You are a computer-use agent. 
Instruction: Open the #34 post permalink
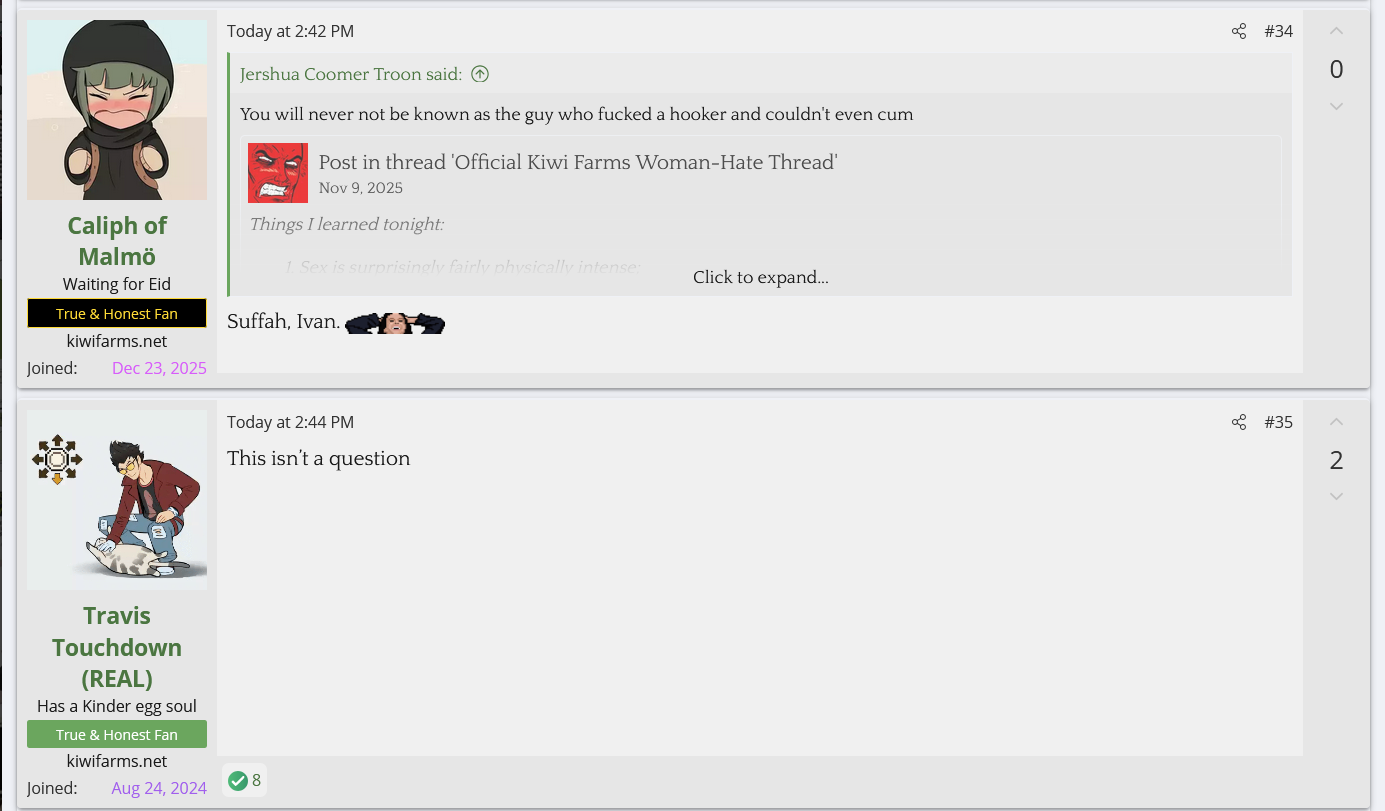pyautogui.click(x=1278, y=31)
